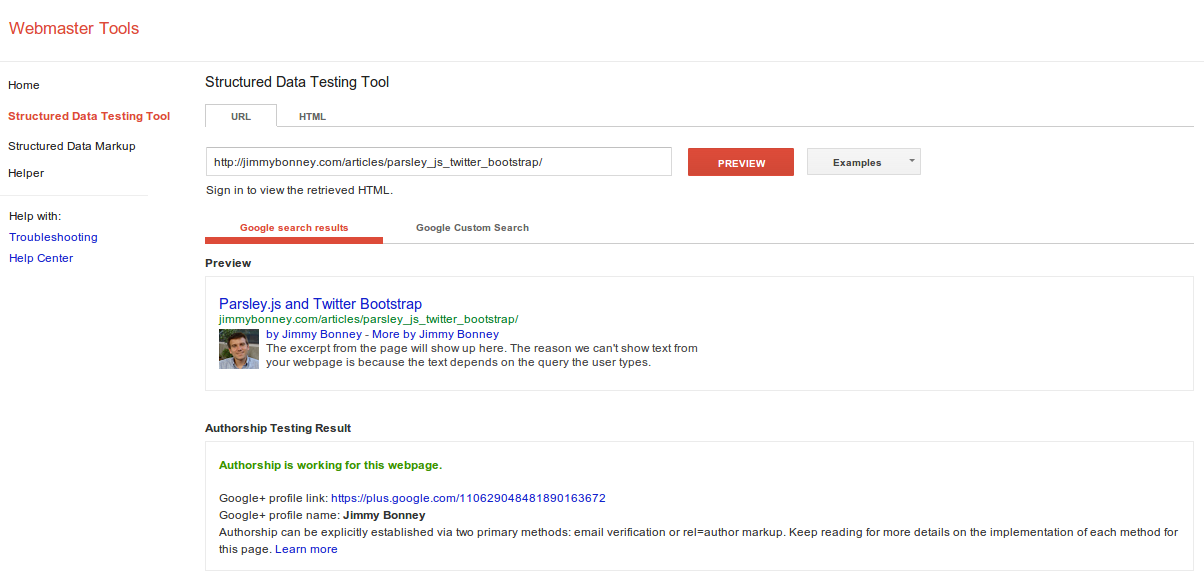Viewport: 1204px width, 579px height.
Task: Click the PREVIEW button
Action: point(740,161)
